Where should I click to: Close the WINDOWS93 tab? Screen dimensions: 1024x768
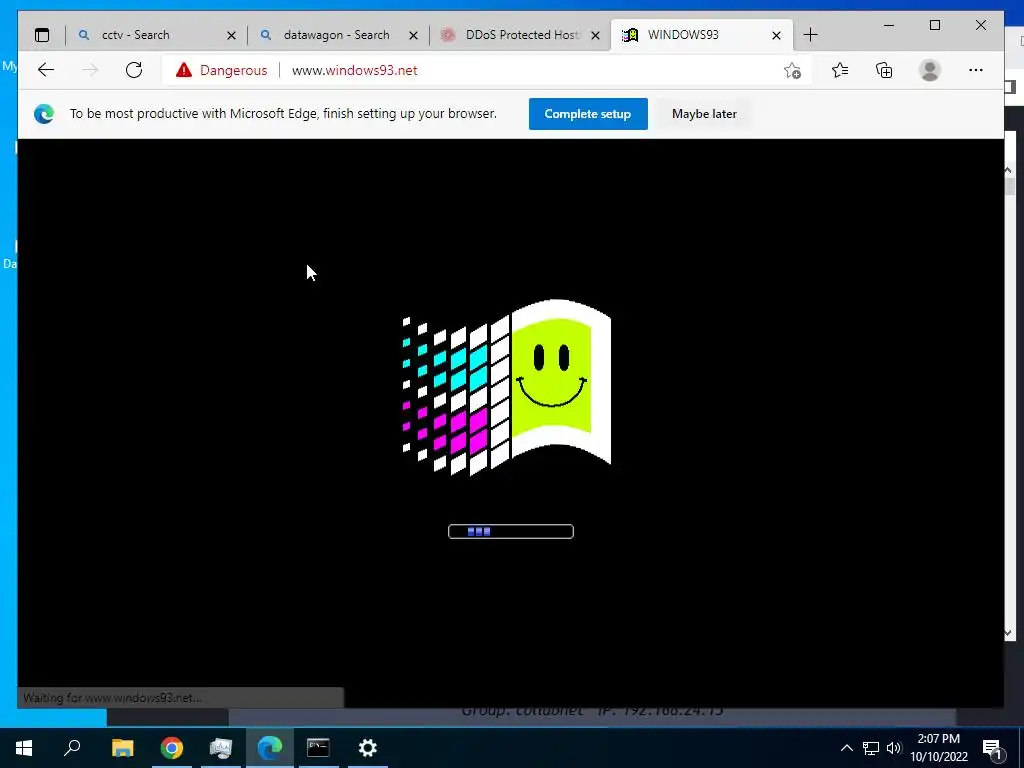[x=776, y=35]
